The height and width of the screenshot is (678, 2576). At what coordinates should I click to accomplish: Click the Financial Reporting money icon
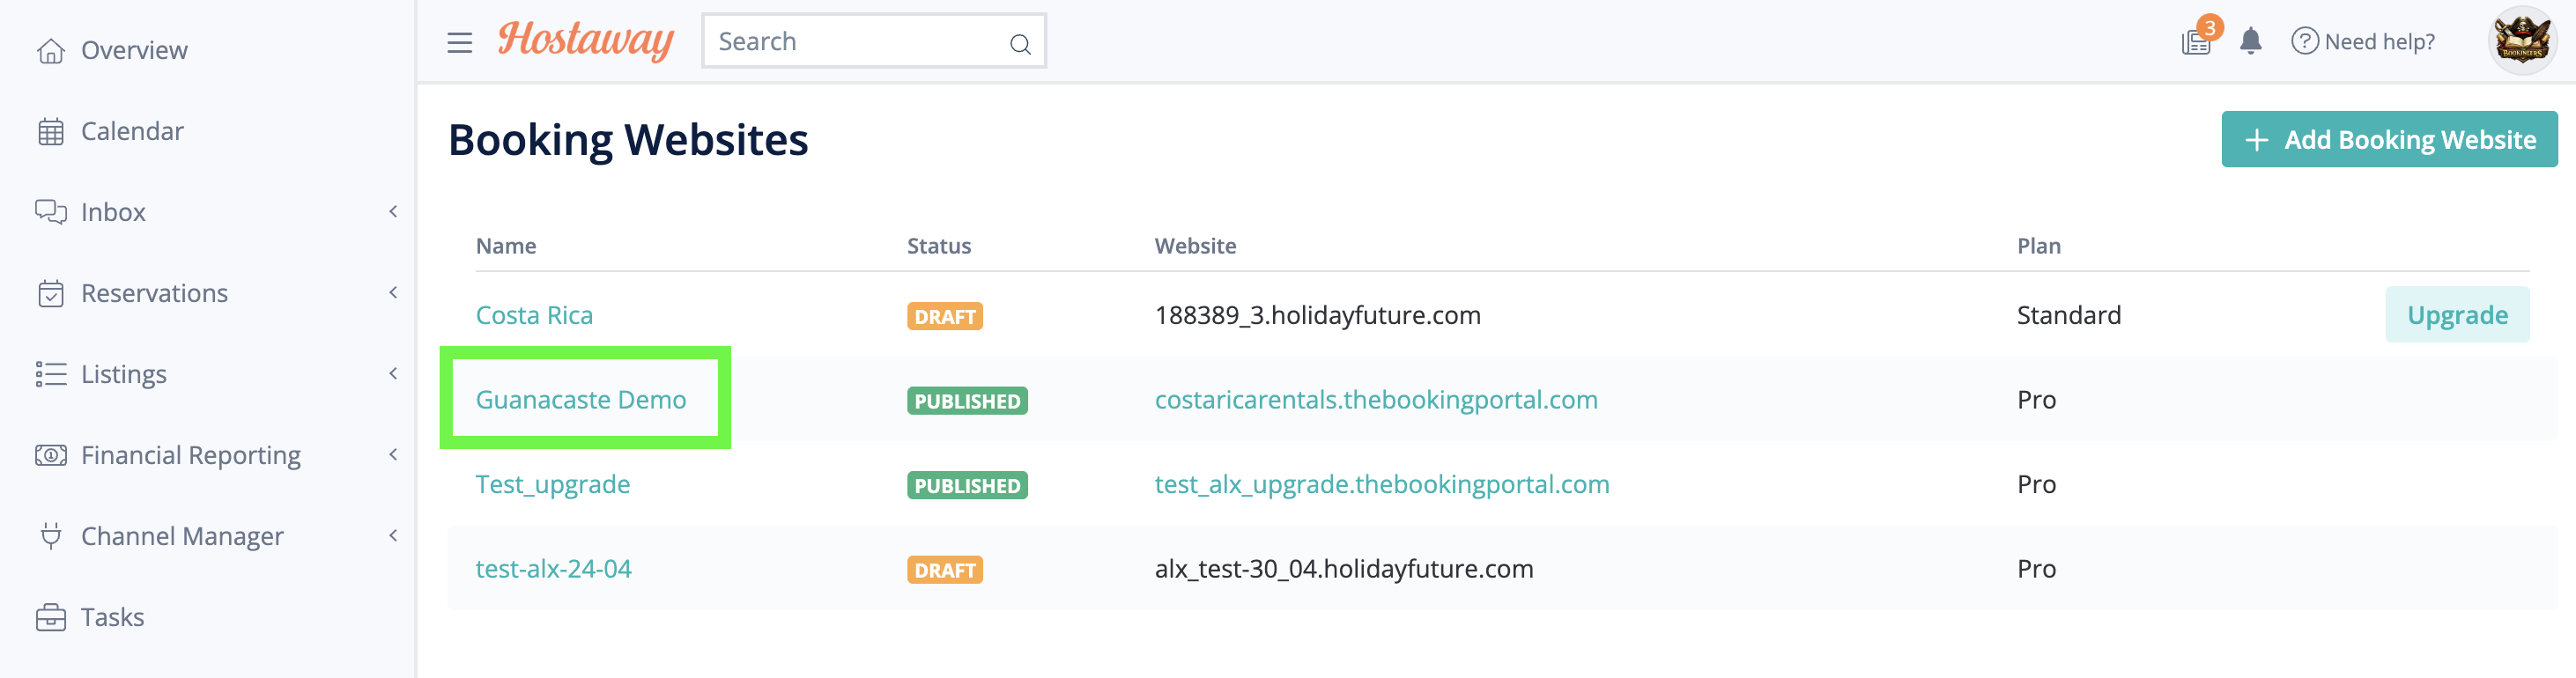coord(51,455)
